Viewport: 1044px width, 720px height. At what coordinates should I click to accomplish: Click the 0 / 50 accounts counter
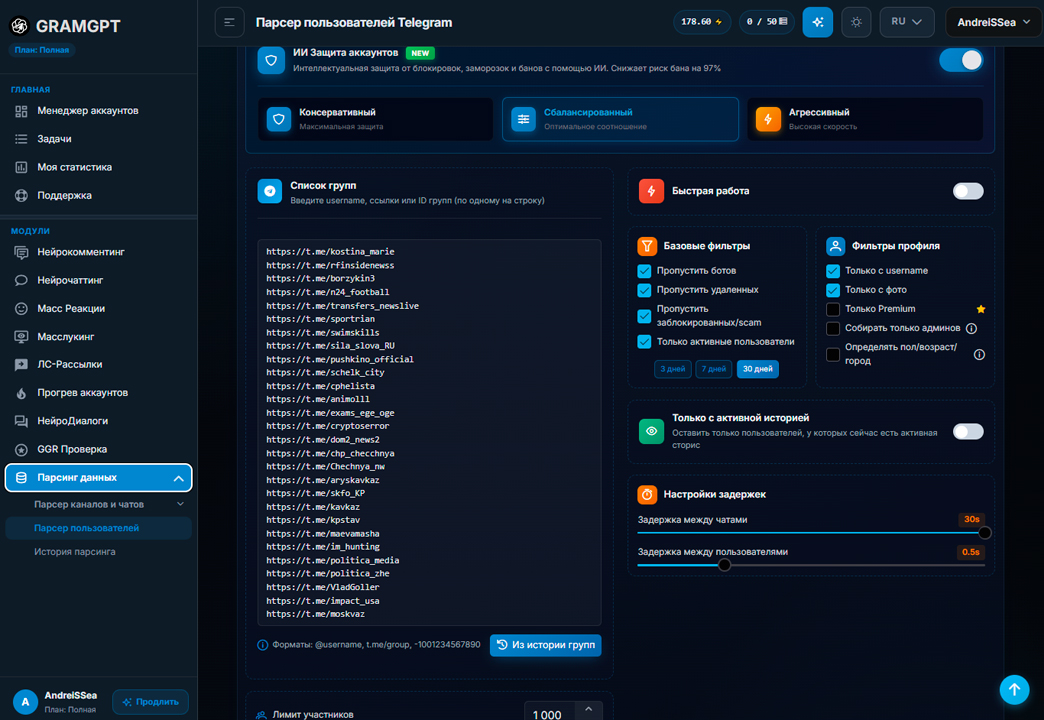tap(766, 22)
